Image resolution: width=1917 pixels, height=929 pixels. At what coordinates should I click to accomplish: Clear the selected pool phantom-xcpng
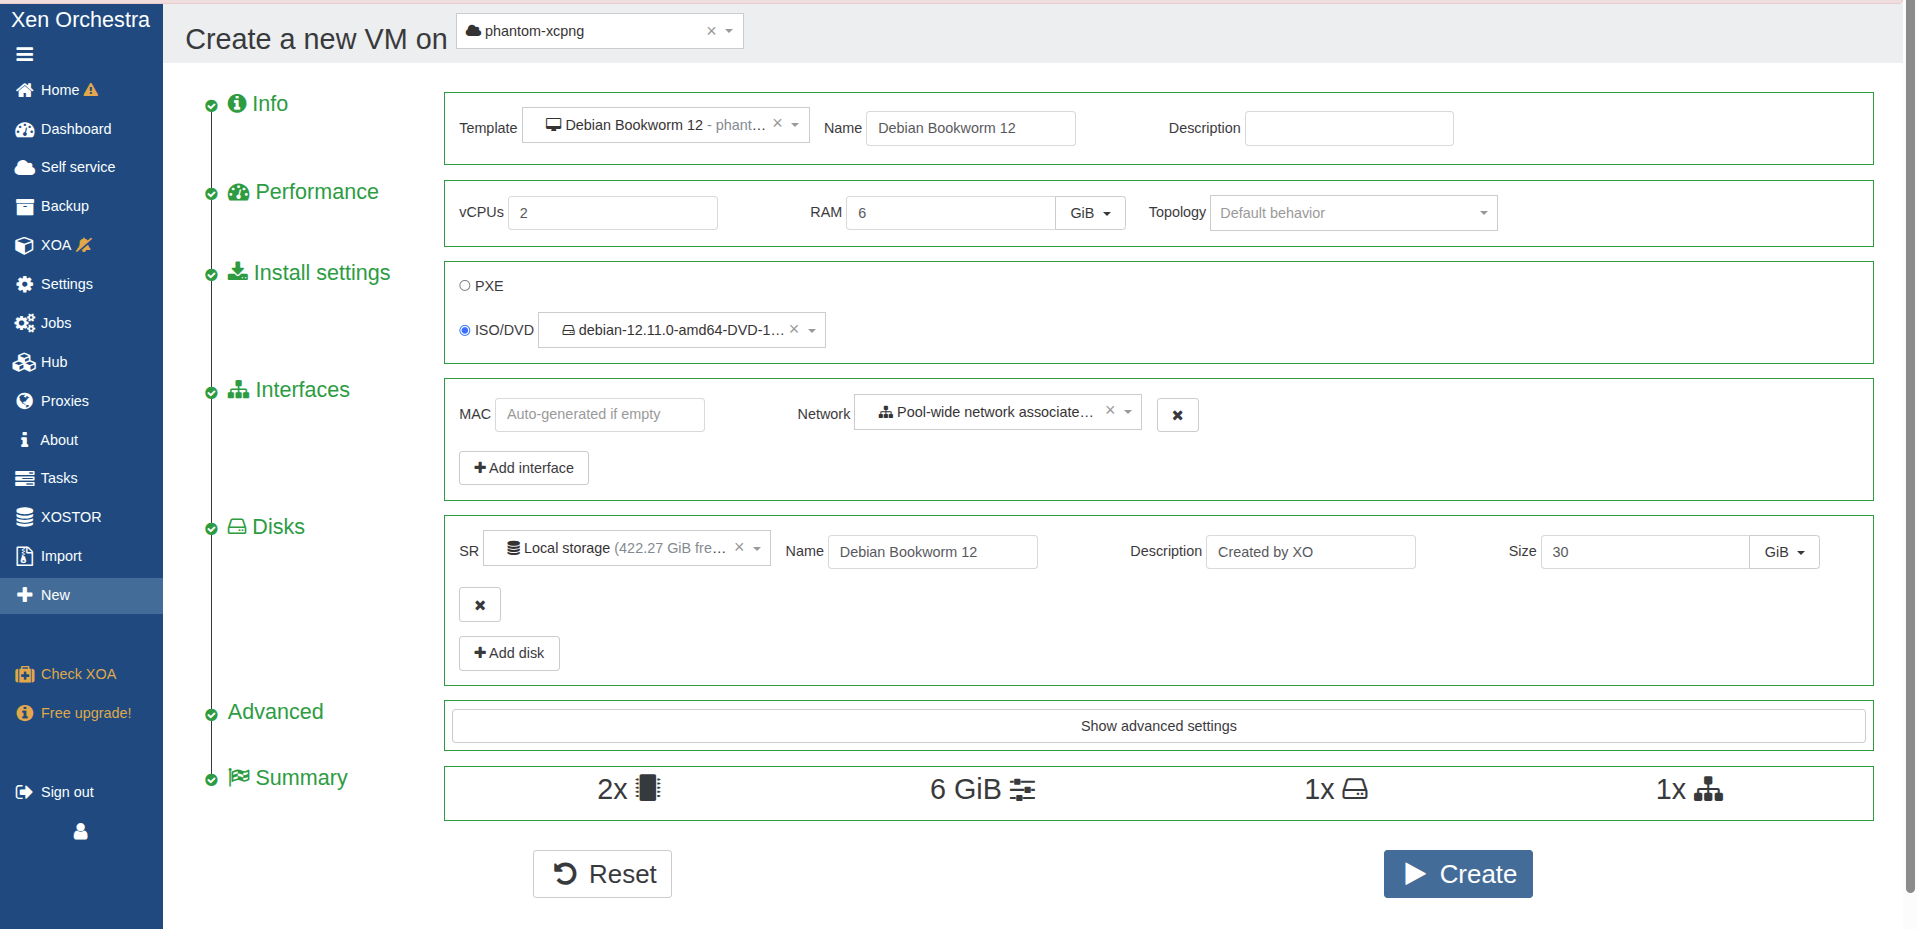click(x=711, y=31)
